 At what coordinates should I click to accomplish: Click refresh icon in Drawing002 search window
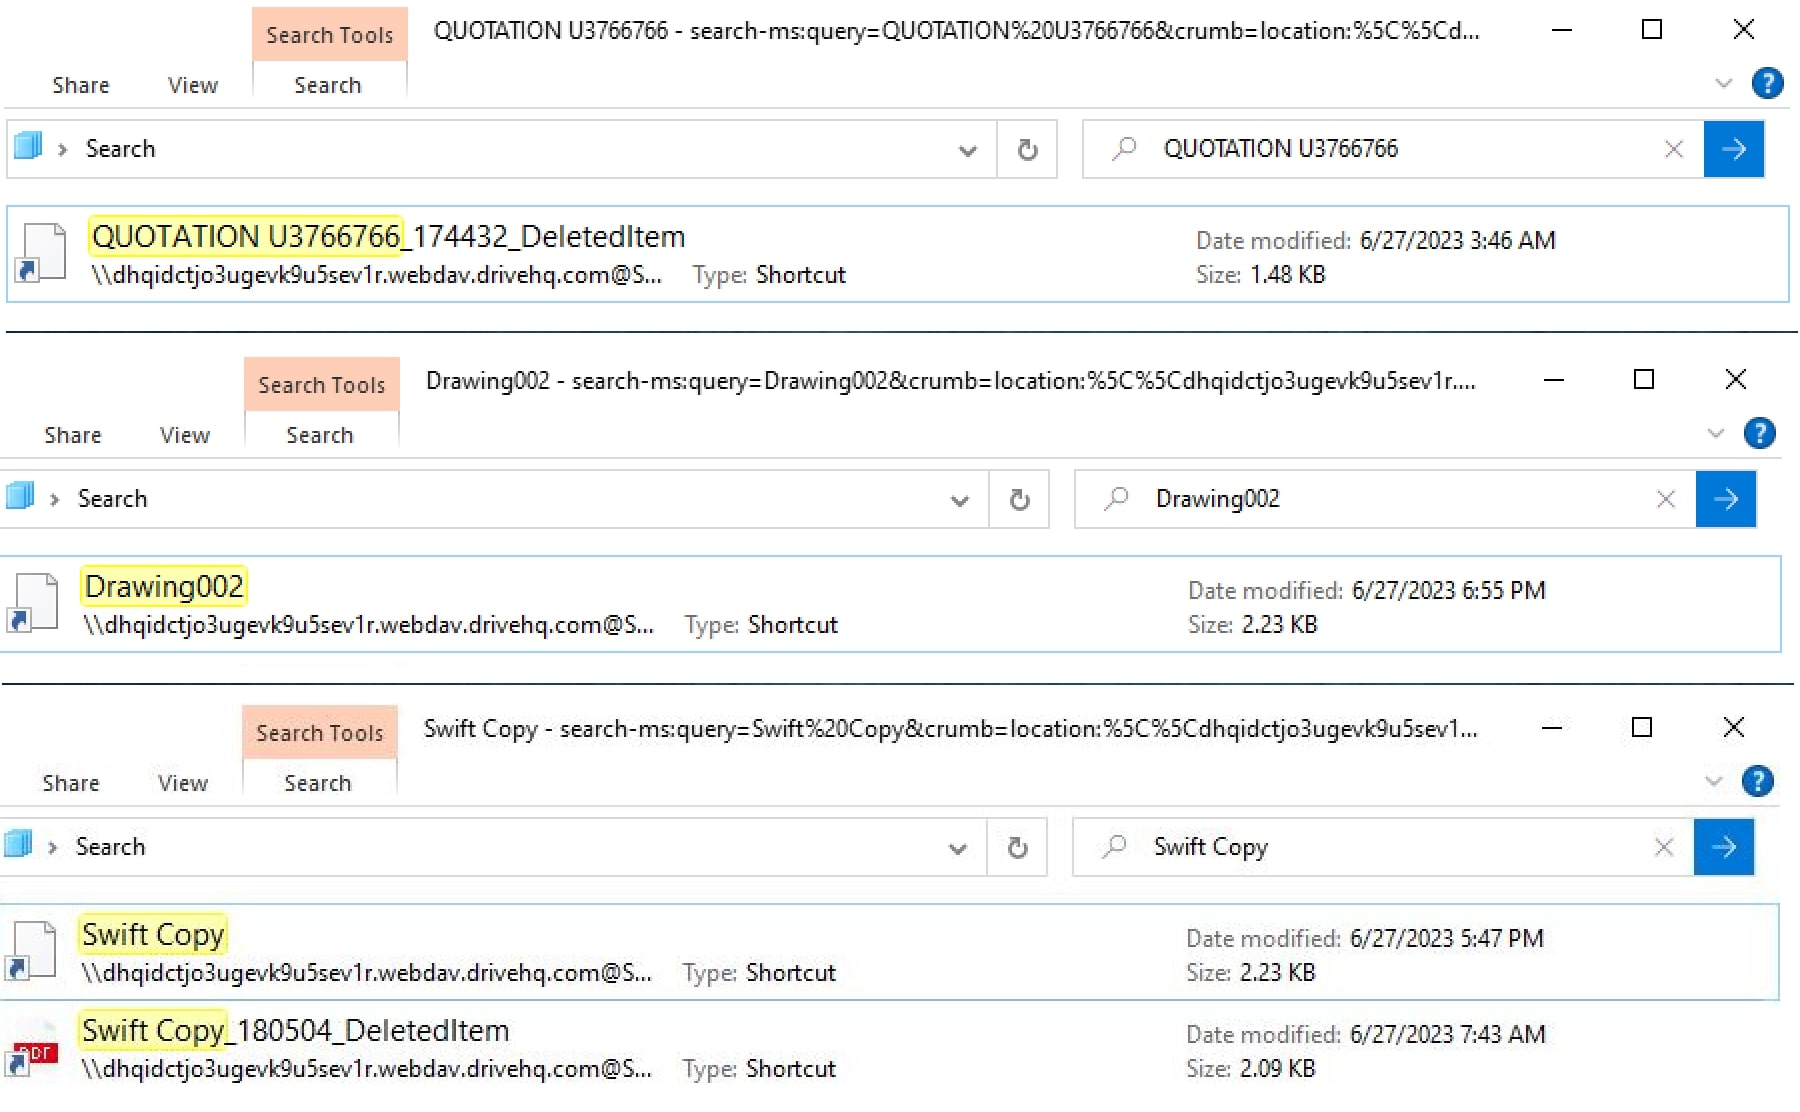click(1019, 500)
